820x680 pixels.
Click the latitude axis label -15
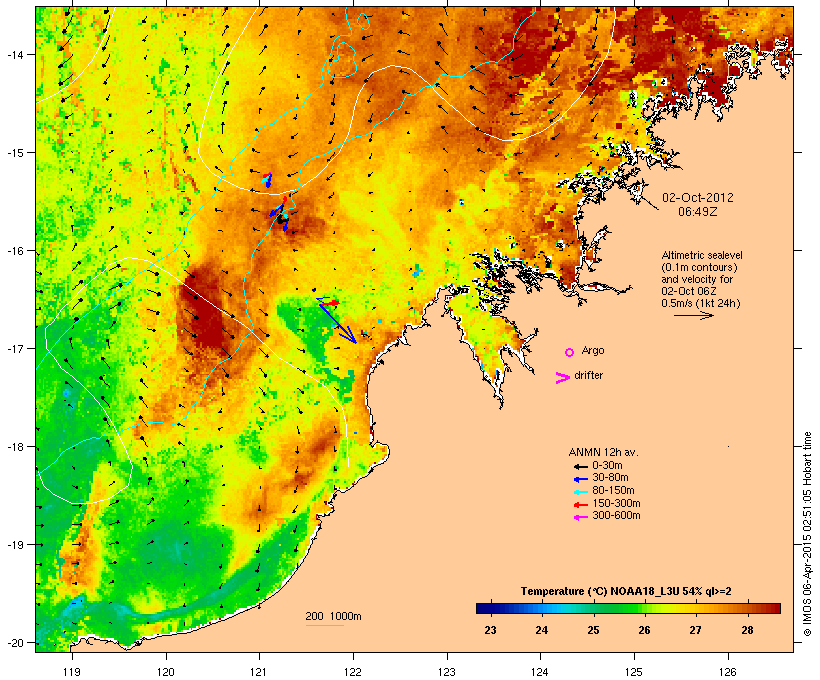coord(14,153)
